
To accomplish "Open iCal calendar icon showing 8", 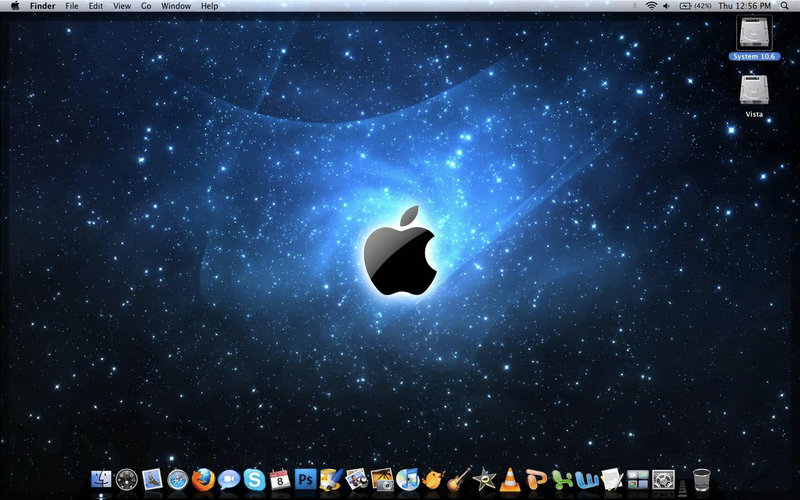I will point(280,480).
